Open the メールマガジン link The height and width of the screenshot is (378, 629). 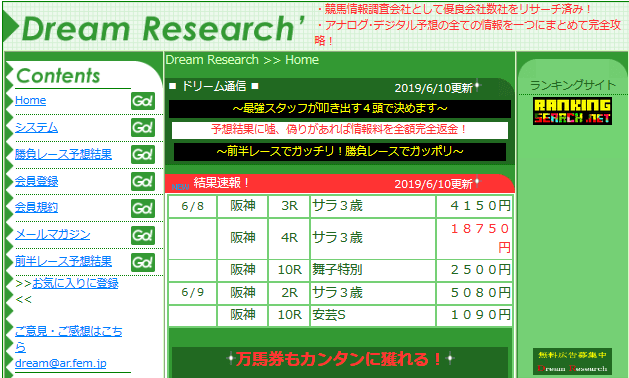point(53,235)
